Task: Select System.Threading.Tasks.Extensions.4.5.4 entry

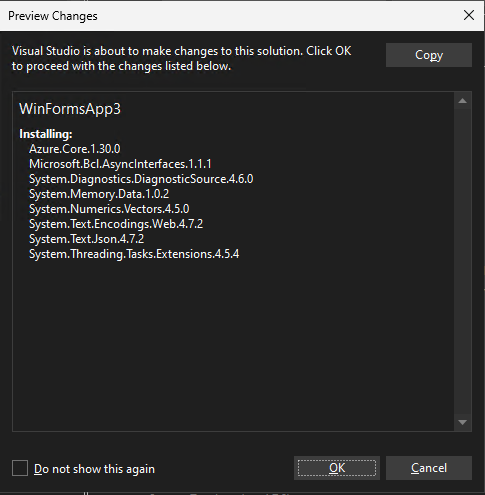Action: (x=134, y=254)
